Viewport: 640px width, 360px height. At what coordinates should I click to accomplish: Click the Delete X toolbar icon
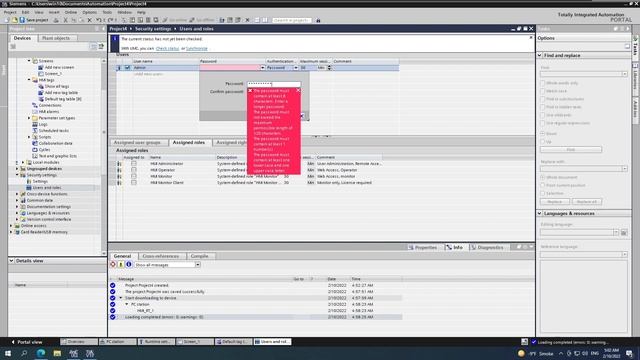click(x=90, y=20)
